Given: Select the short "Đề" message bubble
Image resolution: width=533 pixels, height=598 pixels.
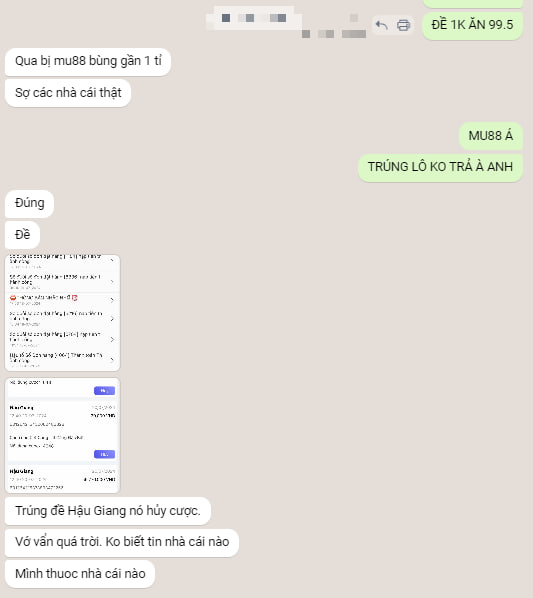Looking at the screenshot, I should point(22,235).
